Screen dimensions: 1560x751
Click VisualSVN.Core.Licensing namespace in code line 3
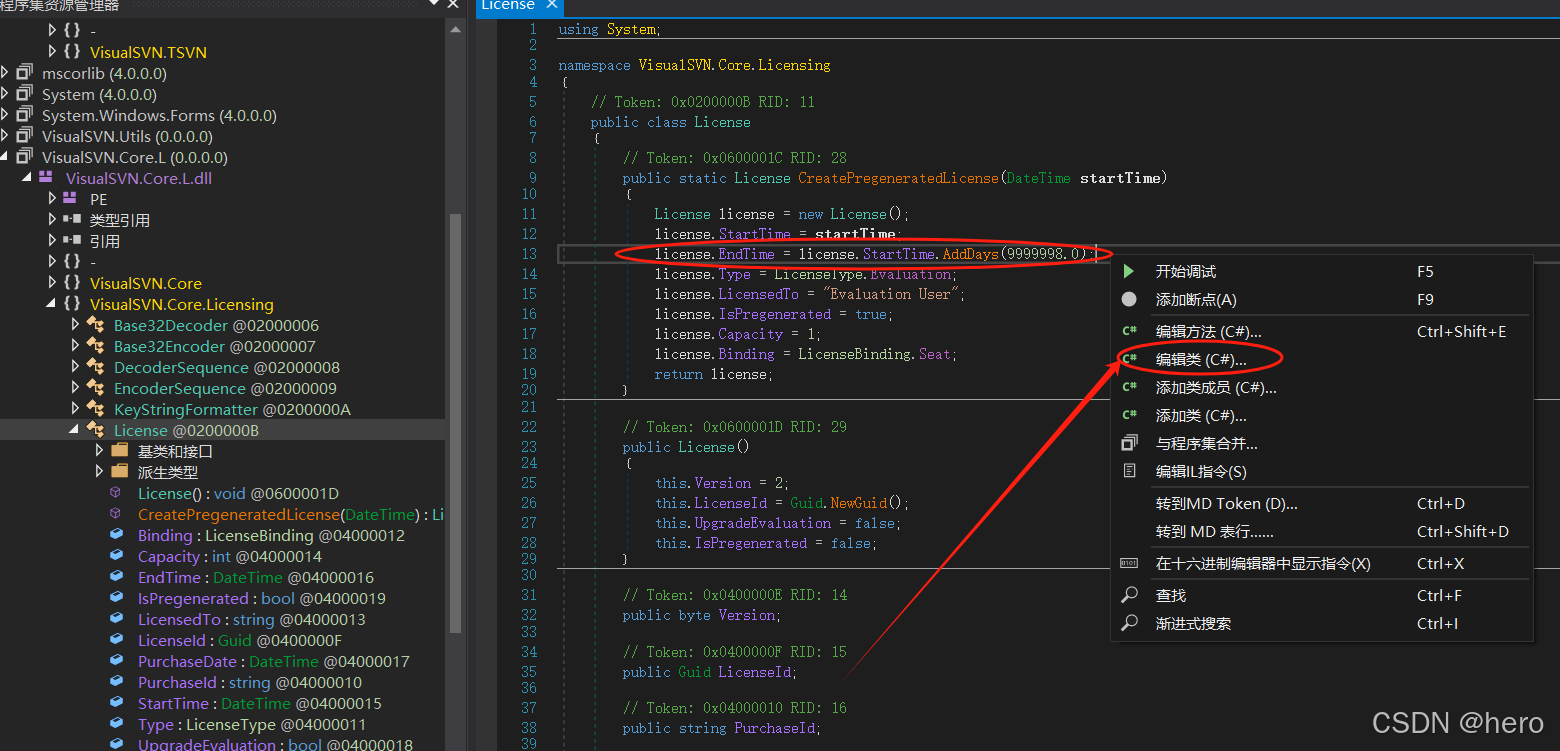click(x=734, y=65)
